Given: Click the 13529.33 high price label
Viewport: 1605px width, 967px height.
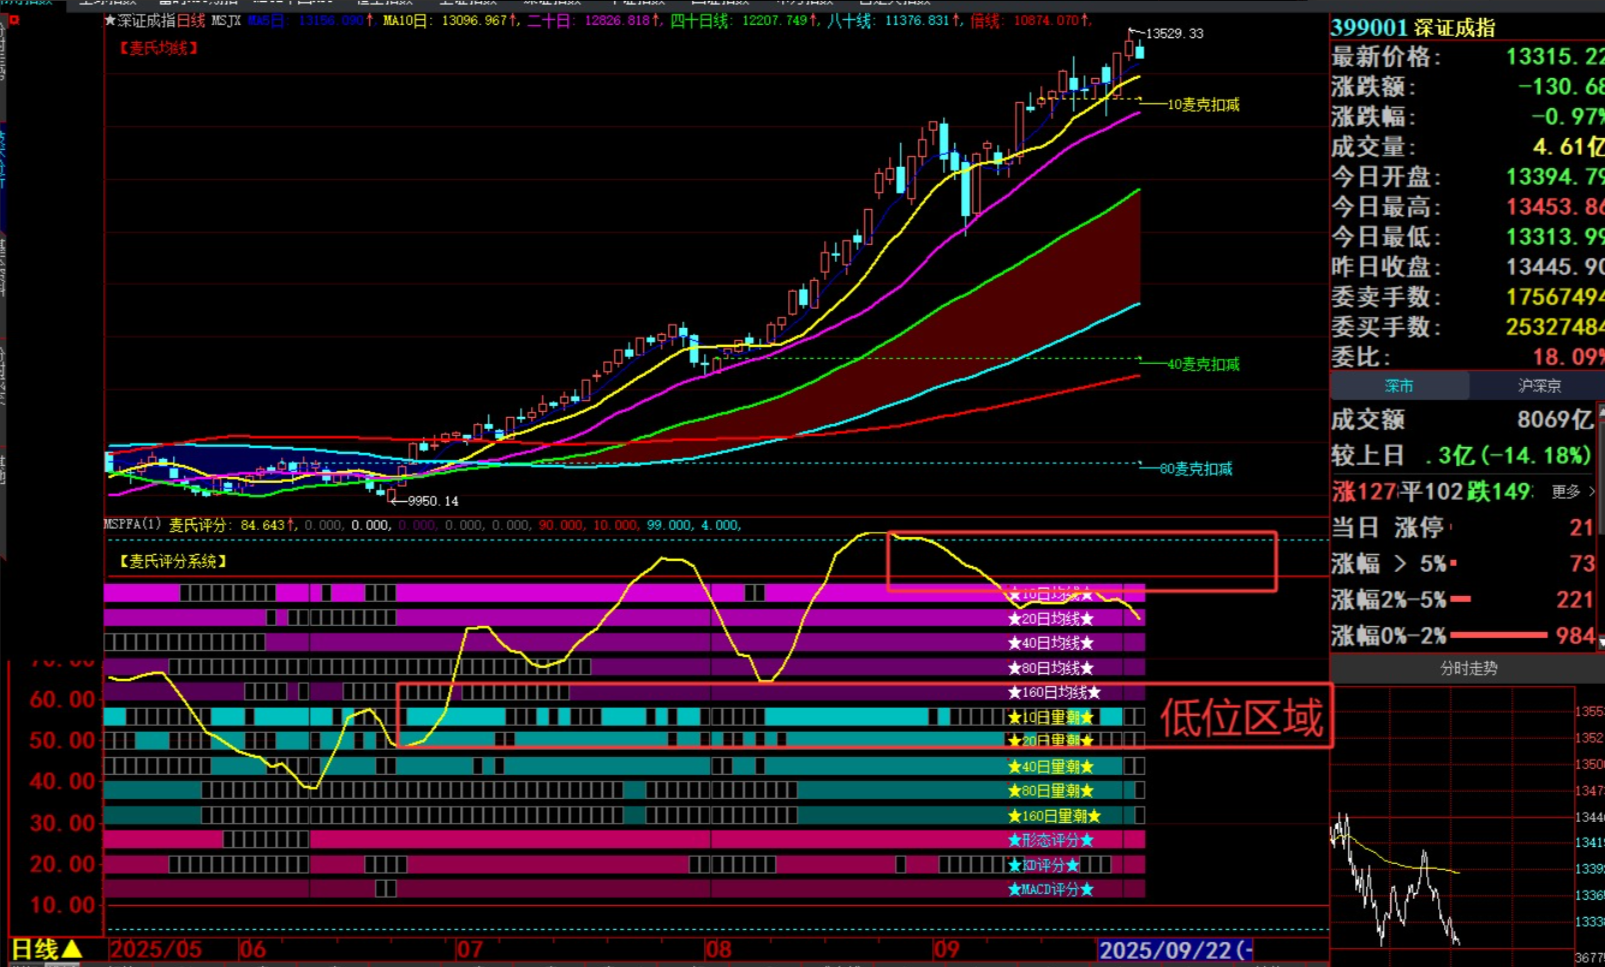Looking at the screenshot, I should pos(1174,34).
